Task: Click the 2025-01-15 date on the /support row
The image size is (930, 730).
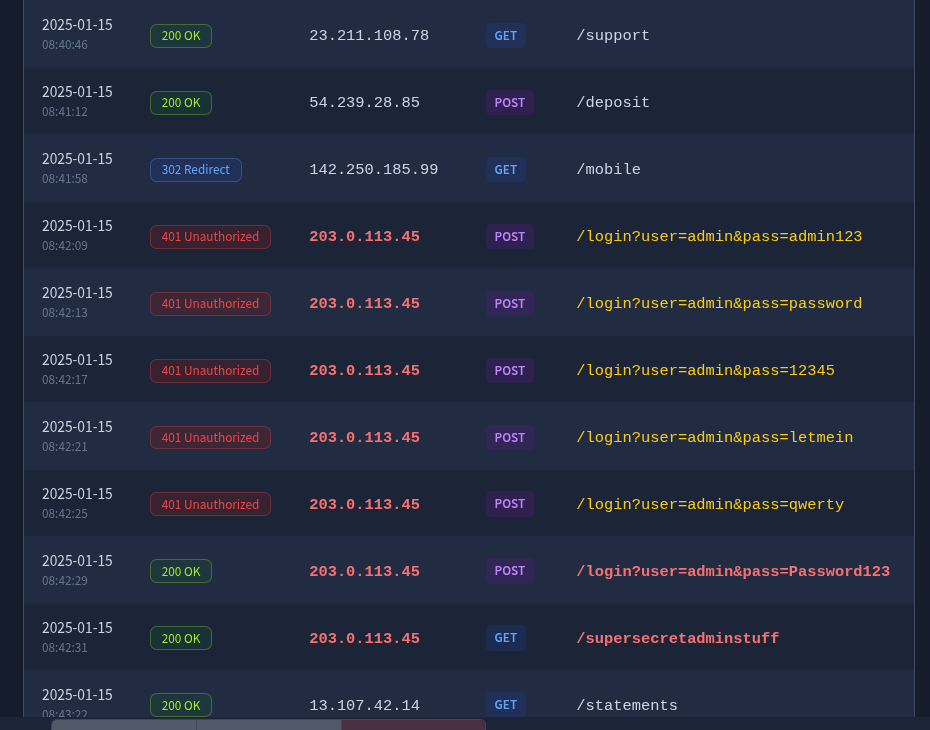Action: 77,24
